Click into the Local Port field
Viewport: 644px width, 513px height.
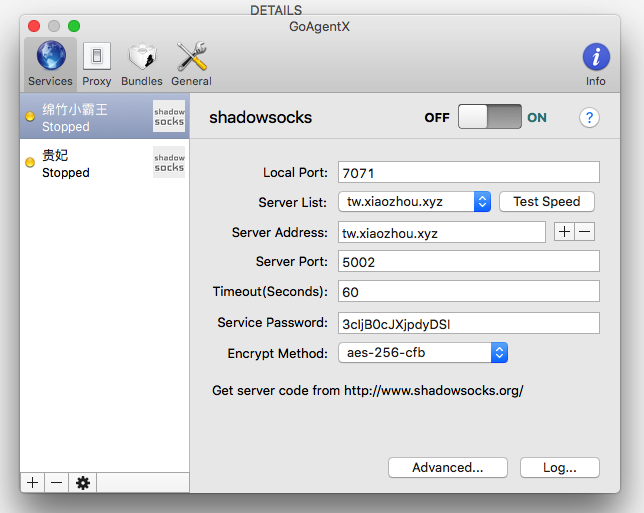pos(468,172)
